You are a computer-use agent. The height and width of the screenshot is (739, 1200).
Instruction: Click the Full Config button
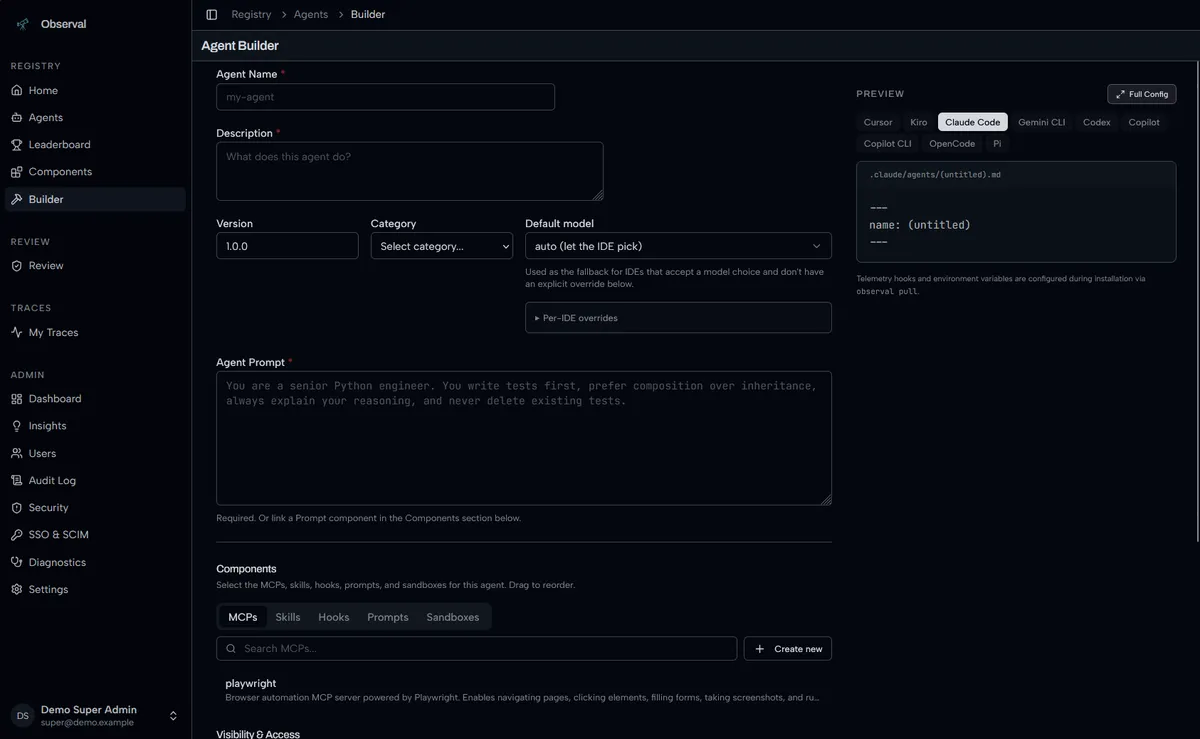pyautogui.click(x=1142, y=94)
